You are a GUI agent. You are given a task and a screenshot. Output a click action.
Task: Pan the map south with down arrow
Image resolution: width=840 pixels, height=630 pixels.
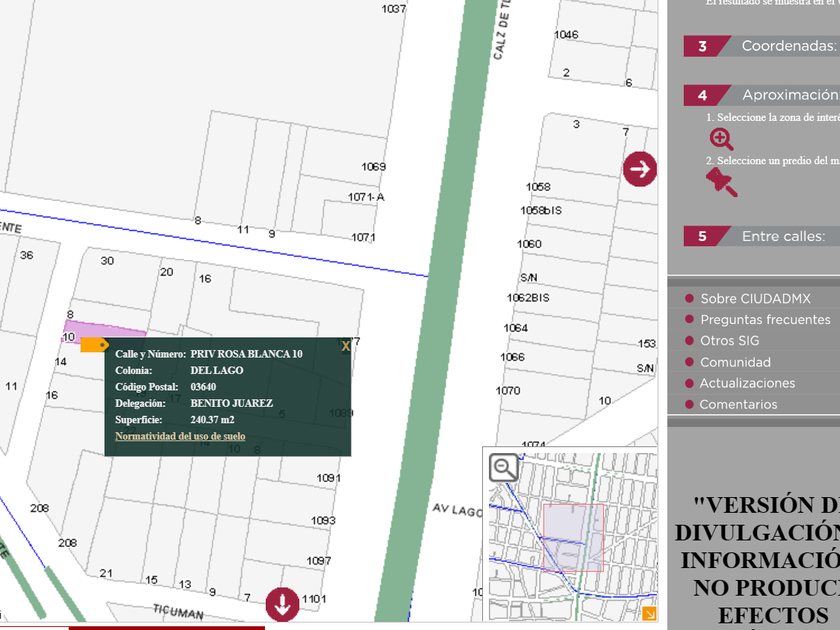[x=282, y=604]
